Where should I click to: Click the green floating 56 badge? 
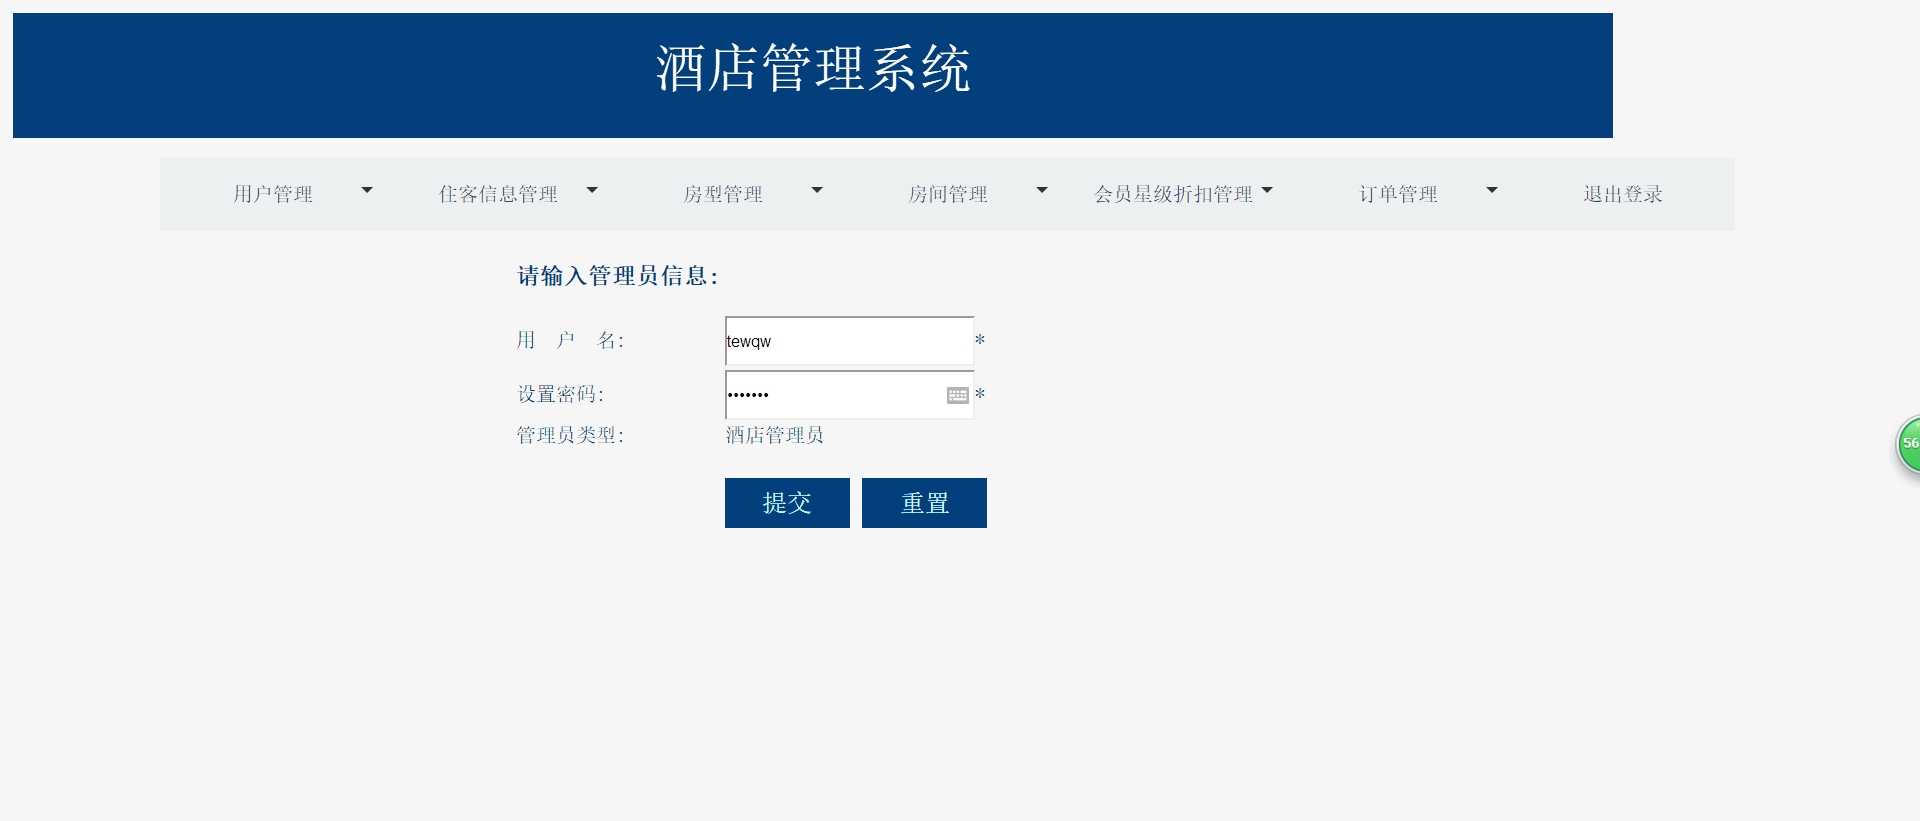tap(1909, 444)
